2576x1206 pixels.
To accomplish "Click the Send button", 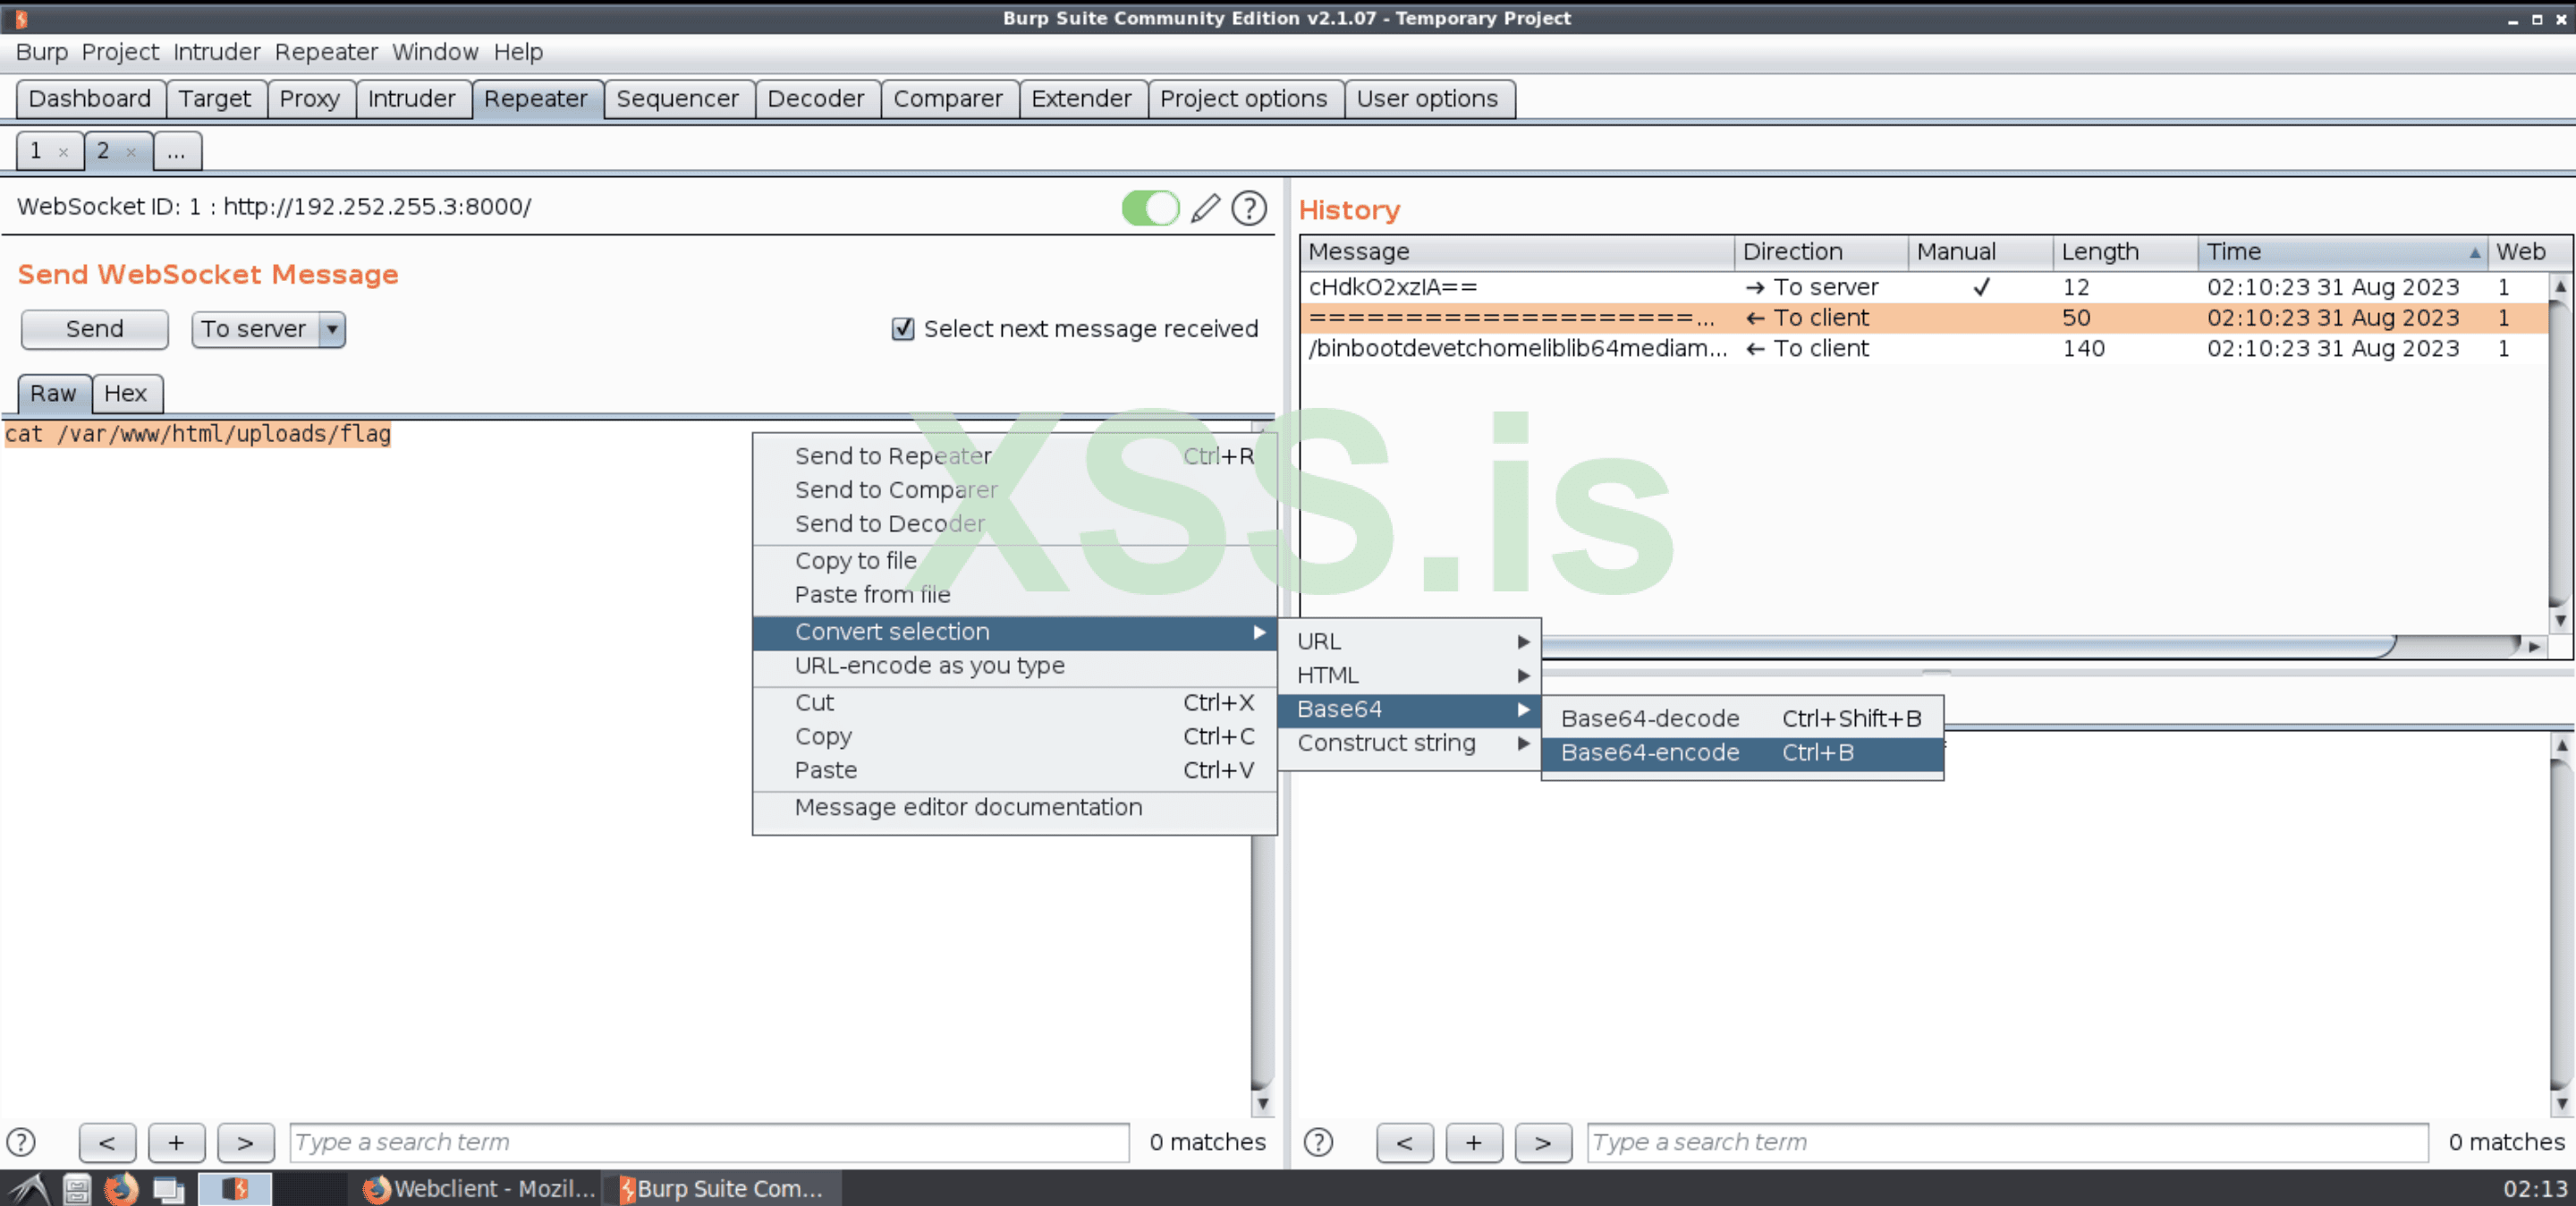I will tap(94, 329).
